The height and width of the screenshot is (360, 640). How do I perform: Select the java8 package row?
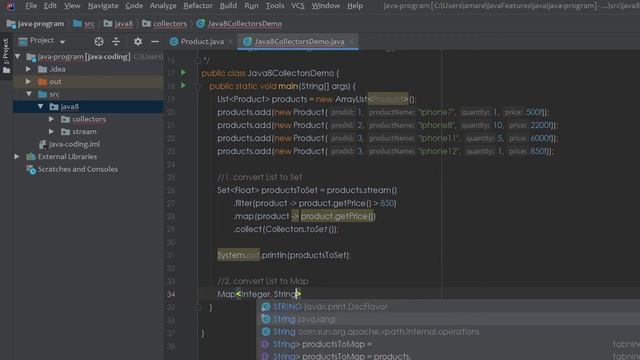coord(88,107)
